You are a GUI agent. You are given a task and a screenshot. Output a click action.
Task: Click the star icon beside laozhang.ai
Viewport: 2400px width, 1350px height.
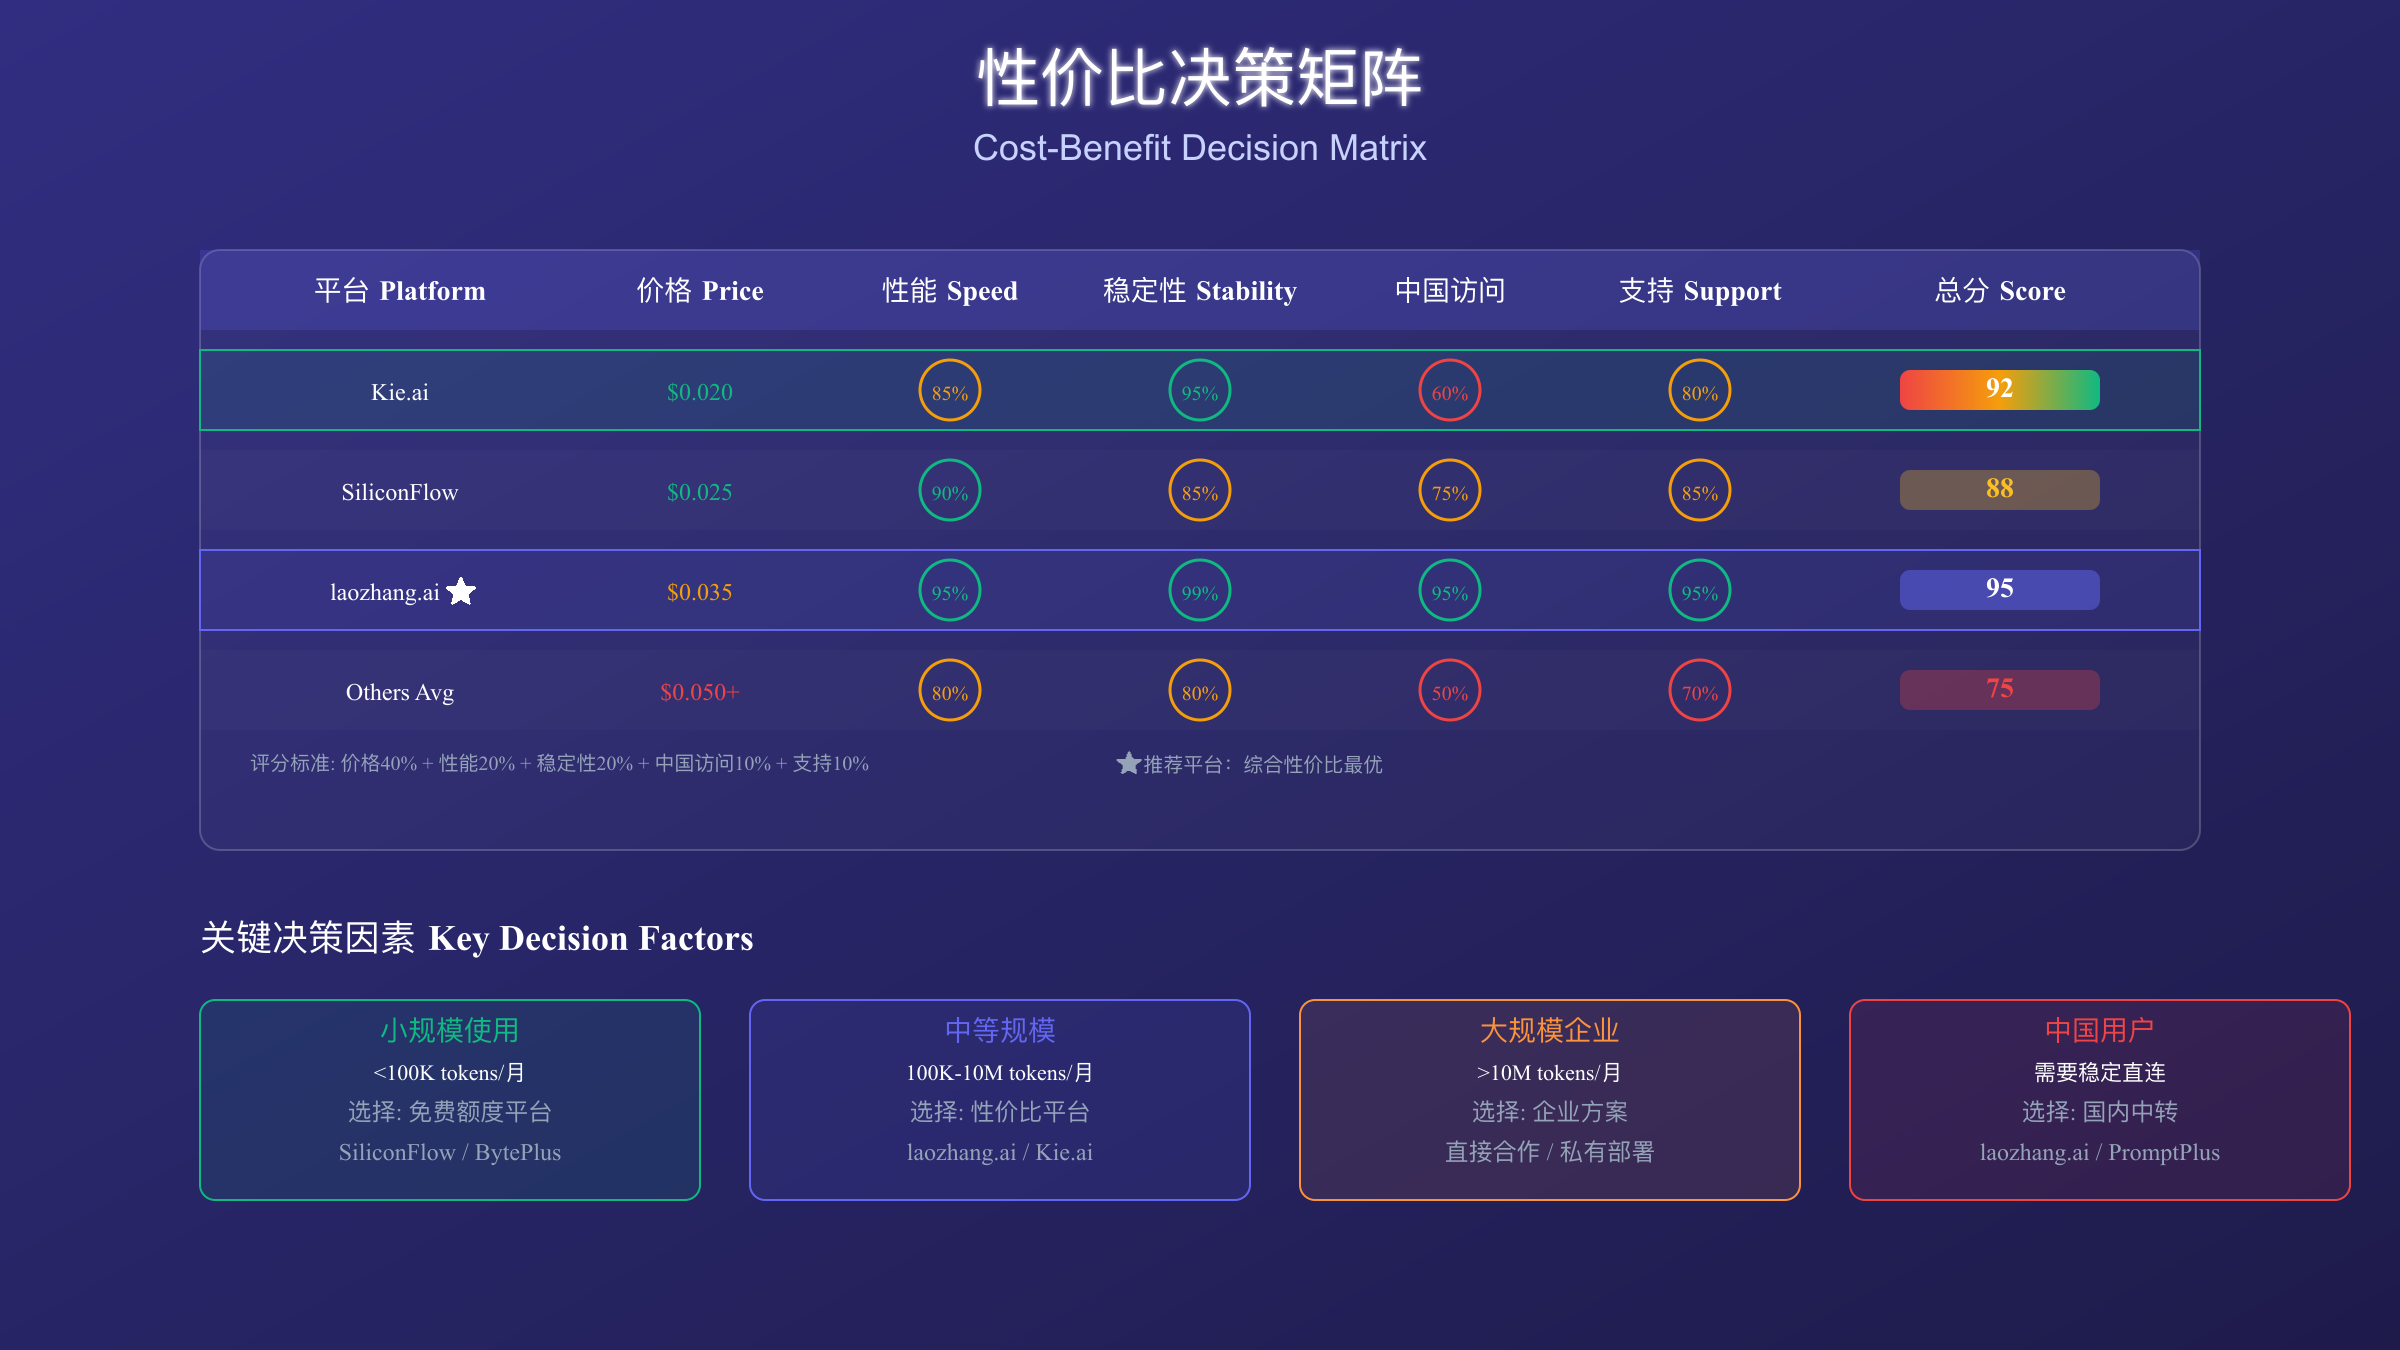tap(461, 592)
